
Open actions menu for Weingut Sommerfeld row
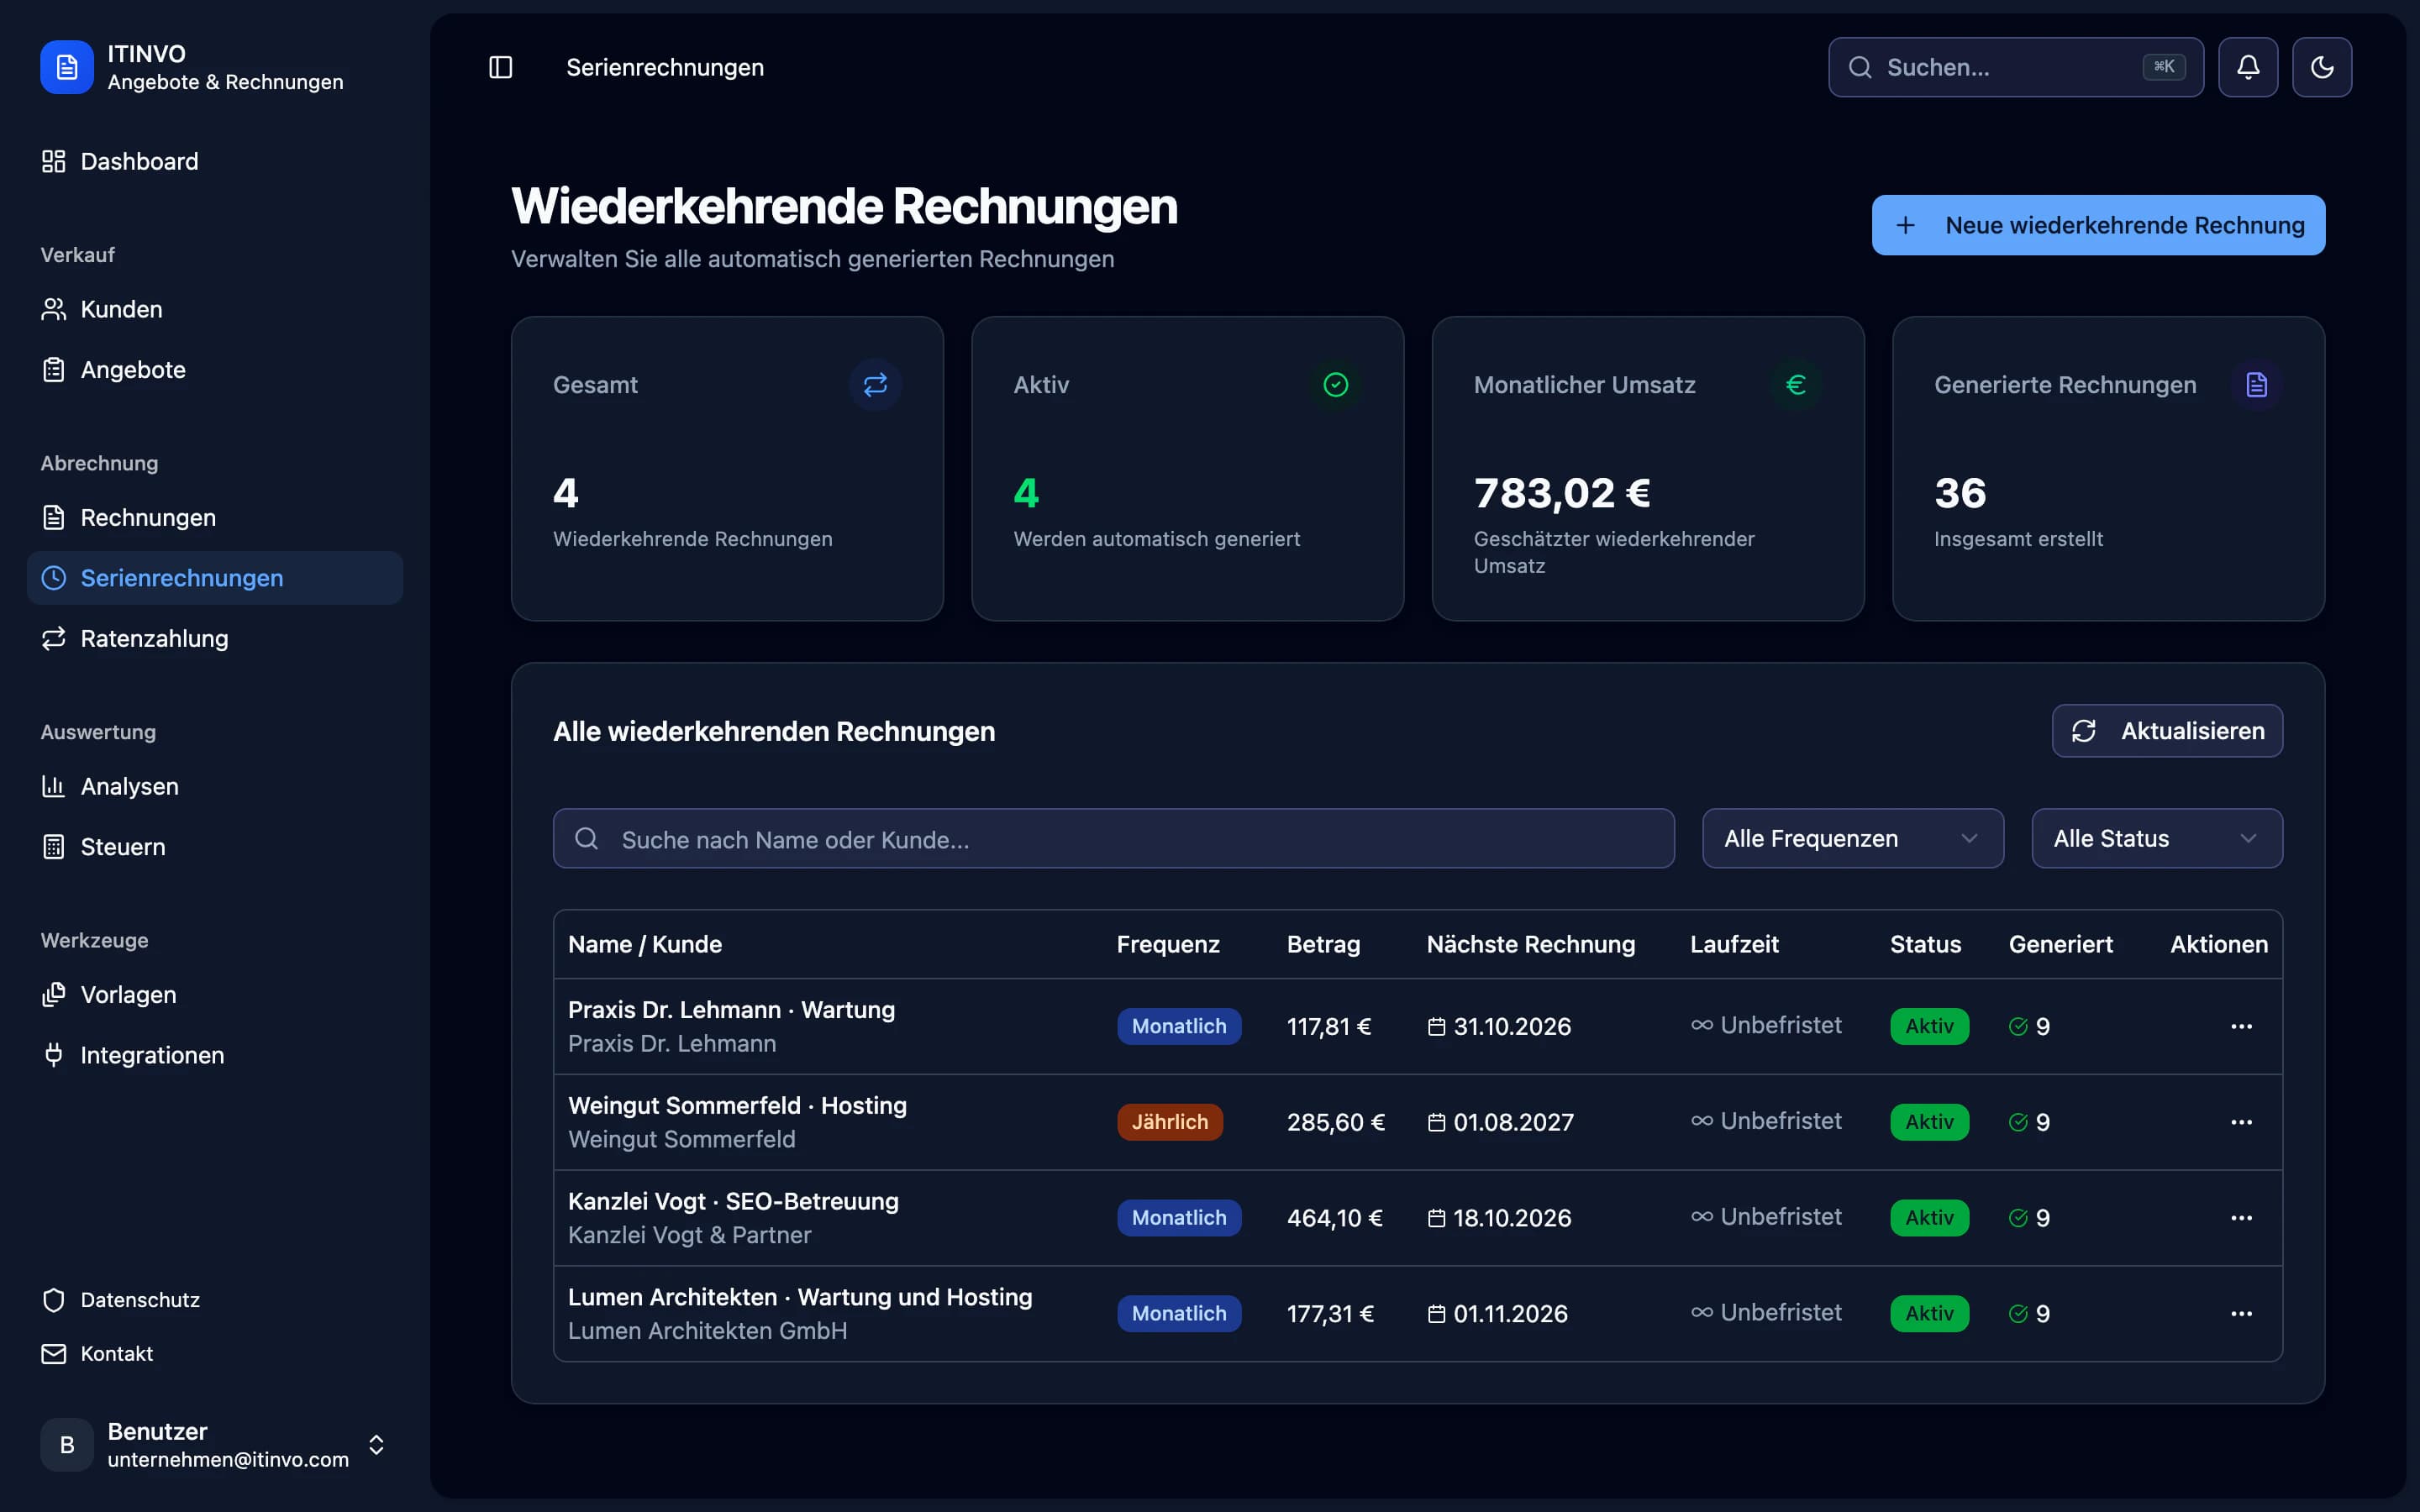point(2241,1122)
